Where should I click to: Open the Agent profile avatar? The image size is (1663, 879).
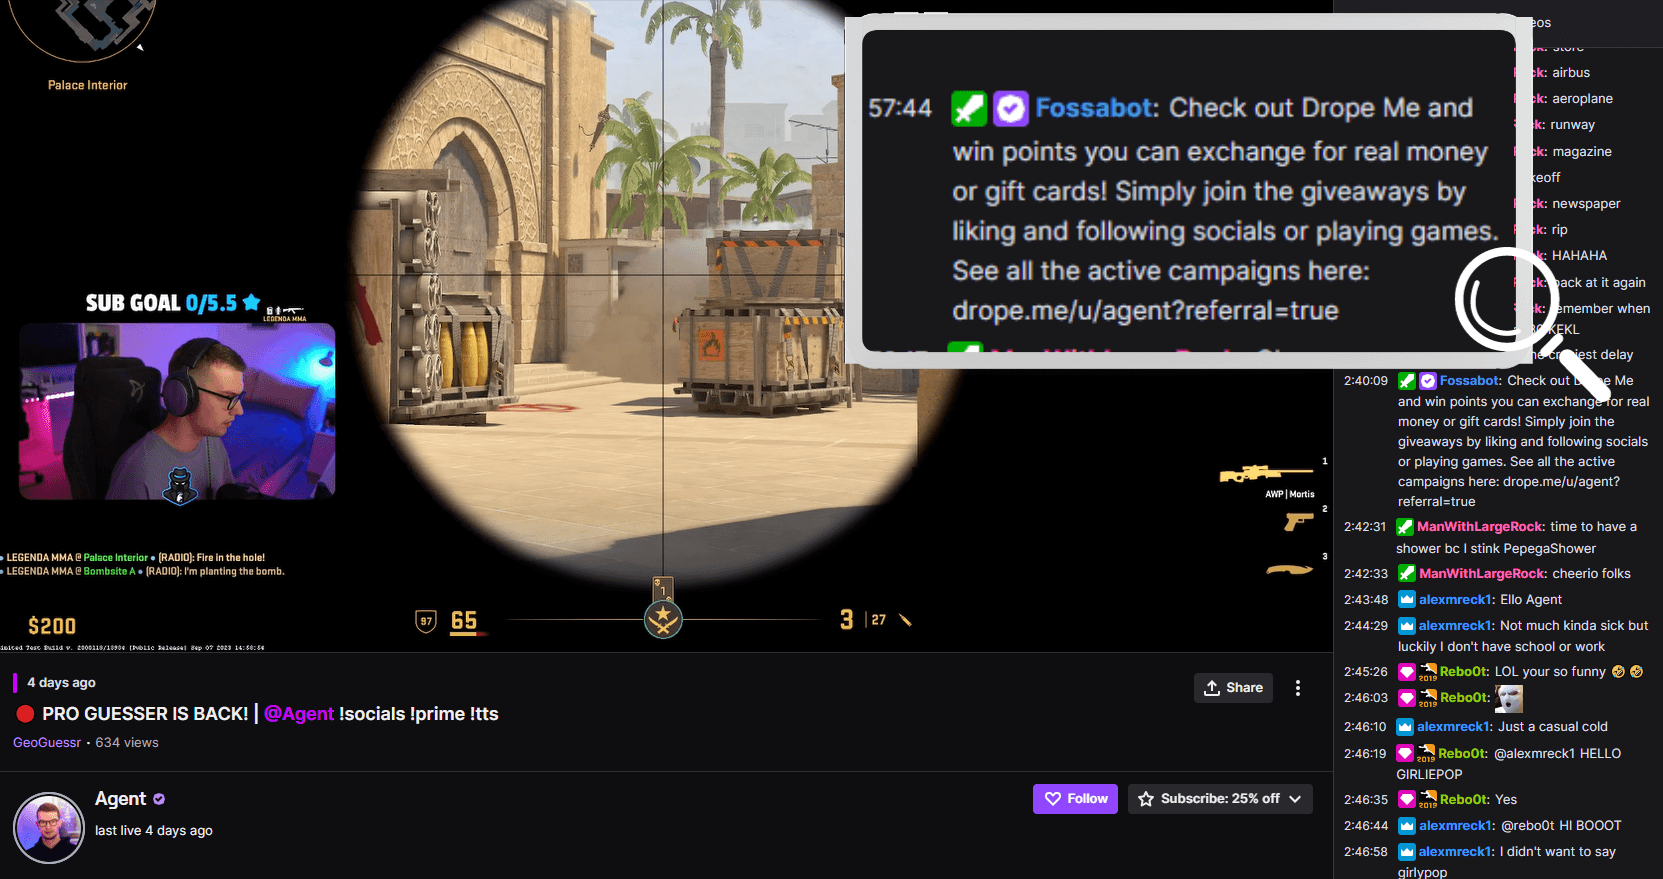[49, 828]
